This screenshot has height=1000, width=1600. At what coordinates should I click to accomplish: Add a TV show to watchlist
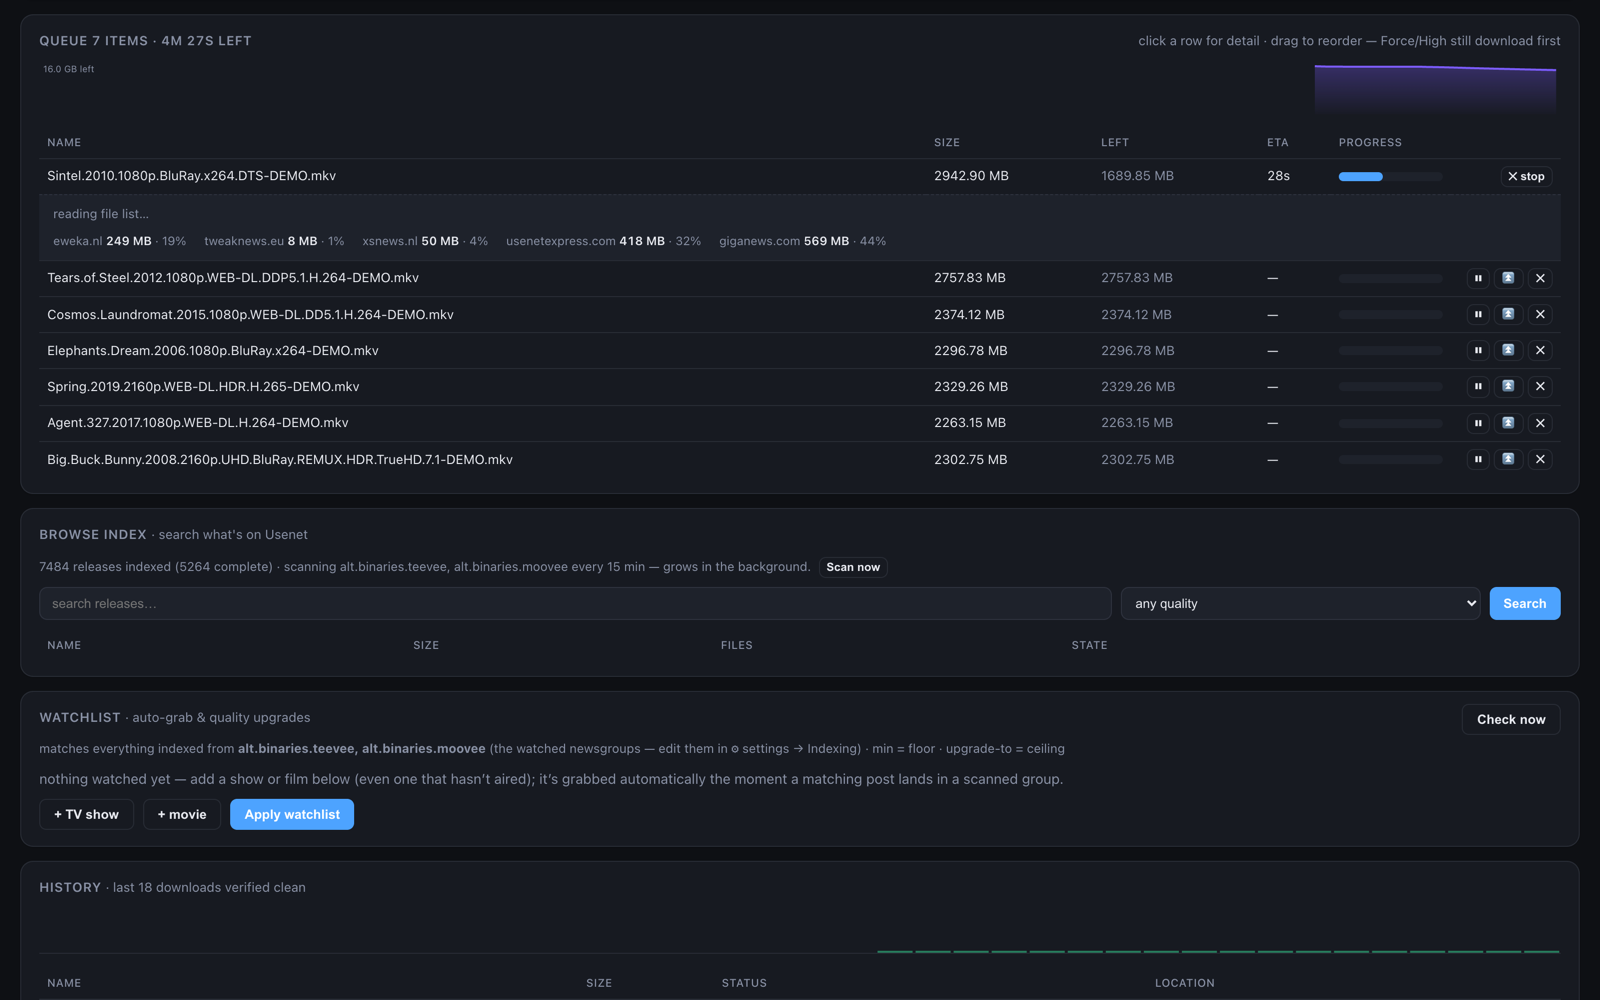[x=86, y=814]
